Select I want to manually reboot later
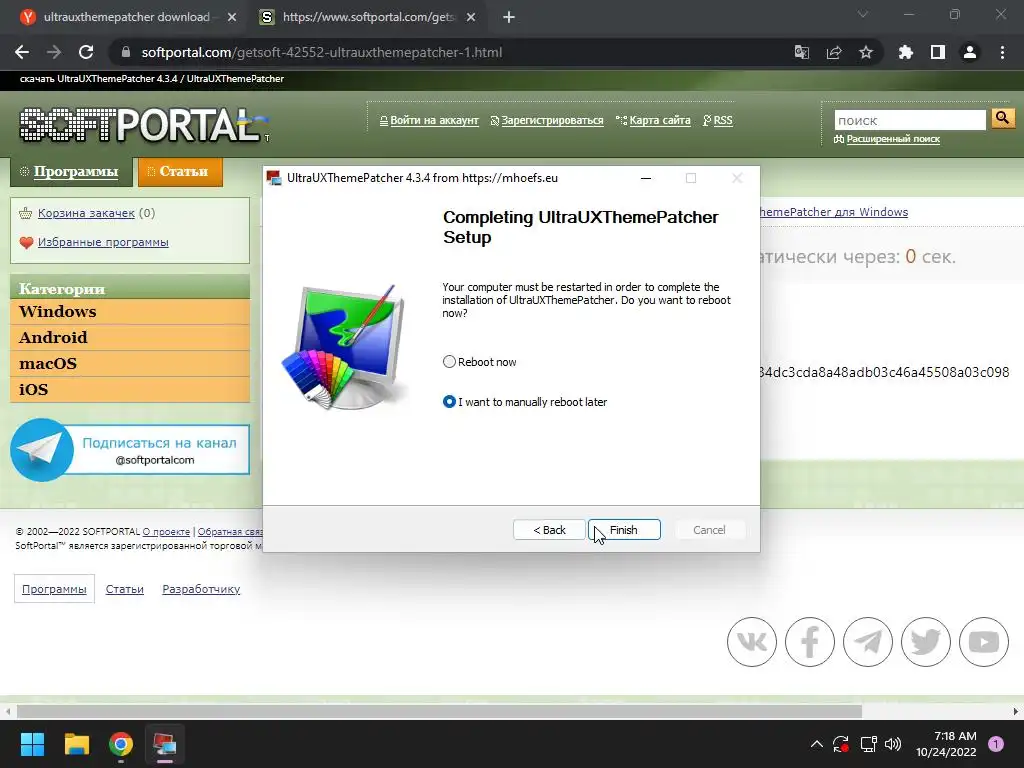Screen dimensions: 1024x768 coord(449,402)
